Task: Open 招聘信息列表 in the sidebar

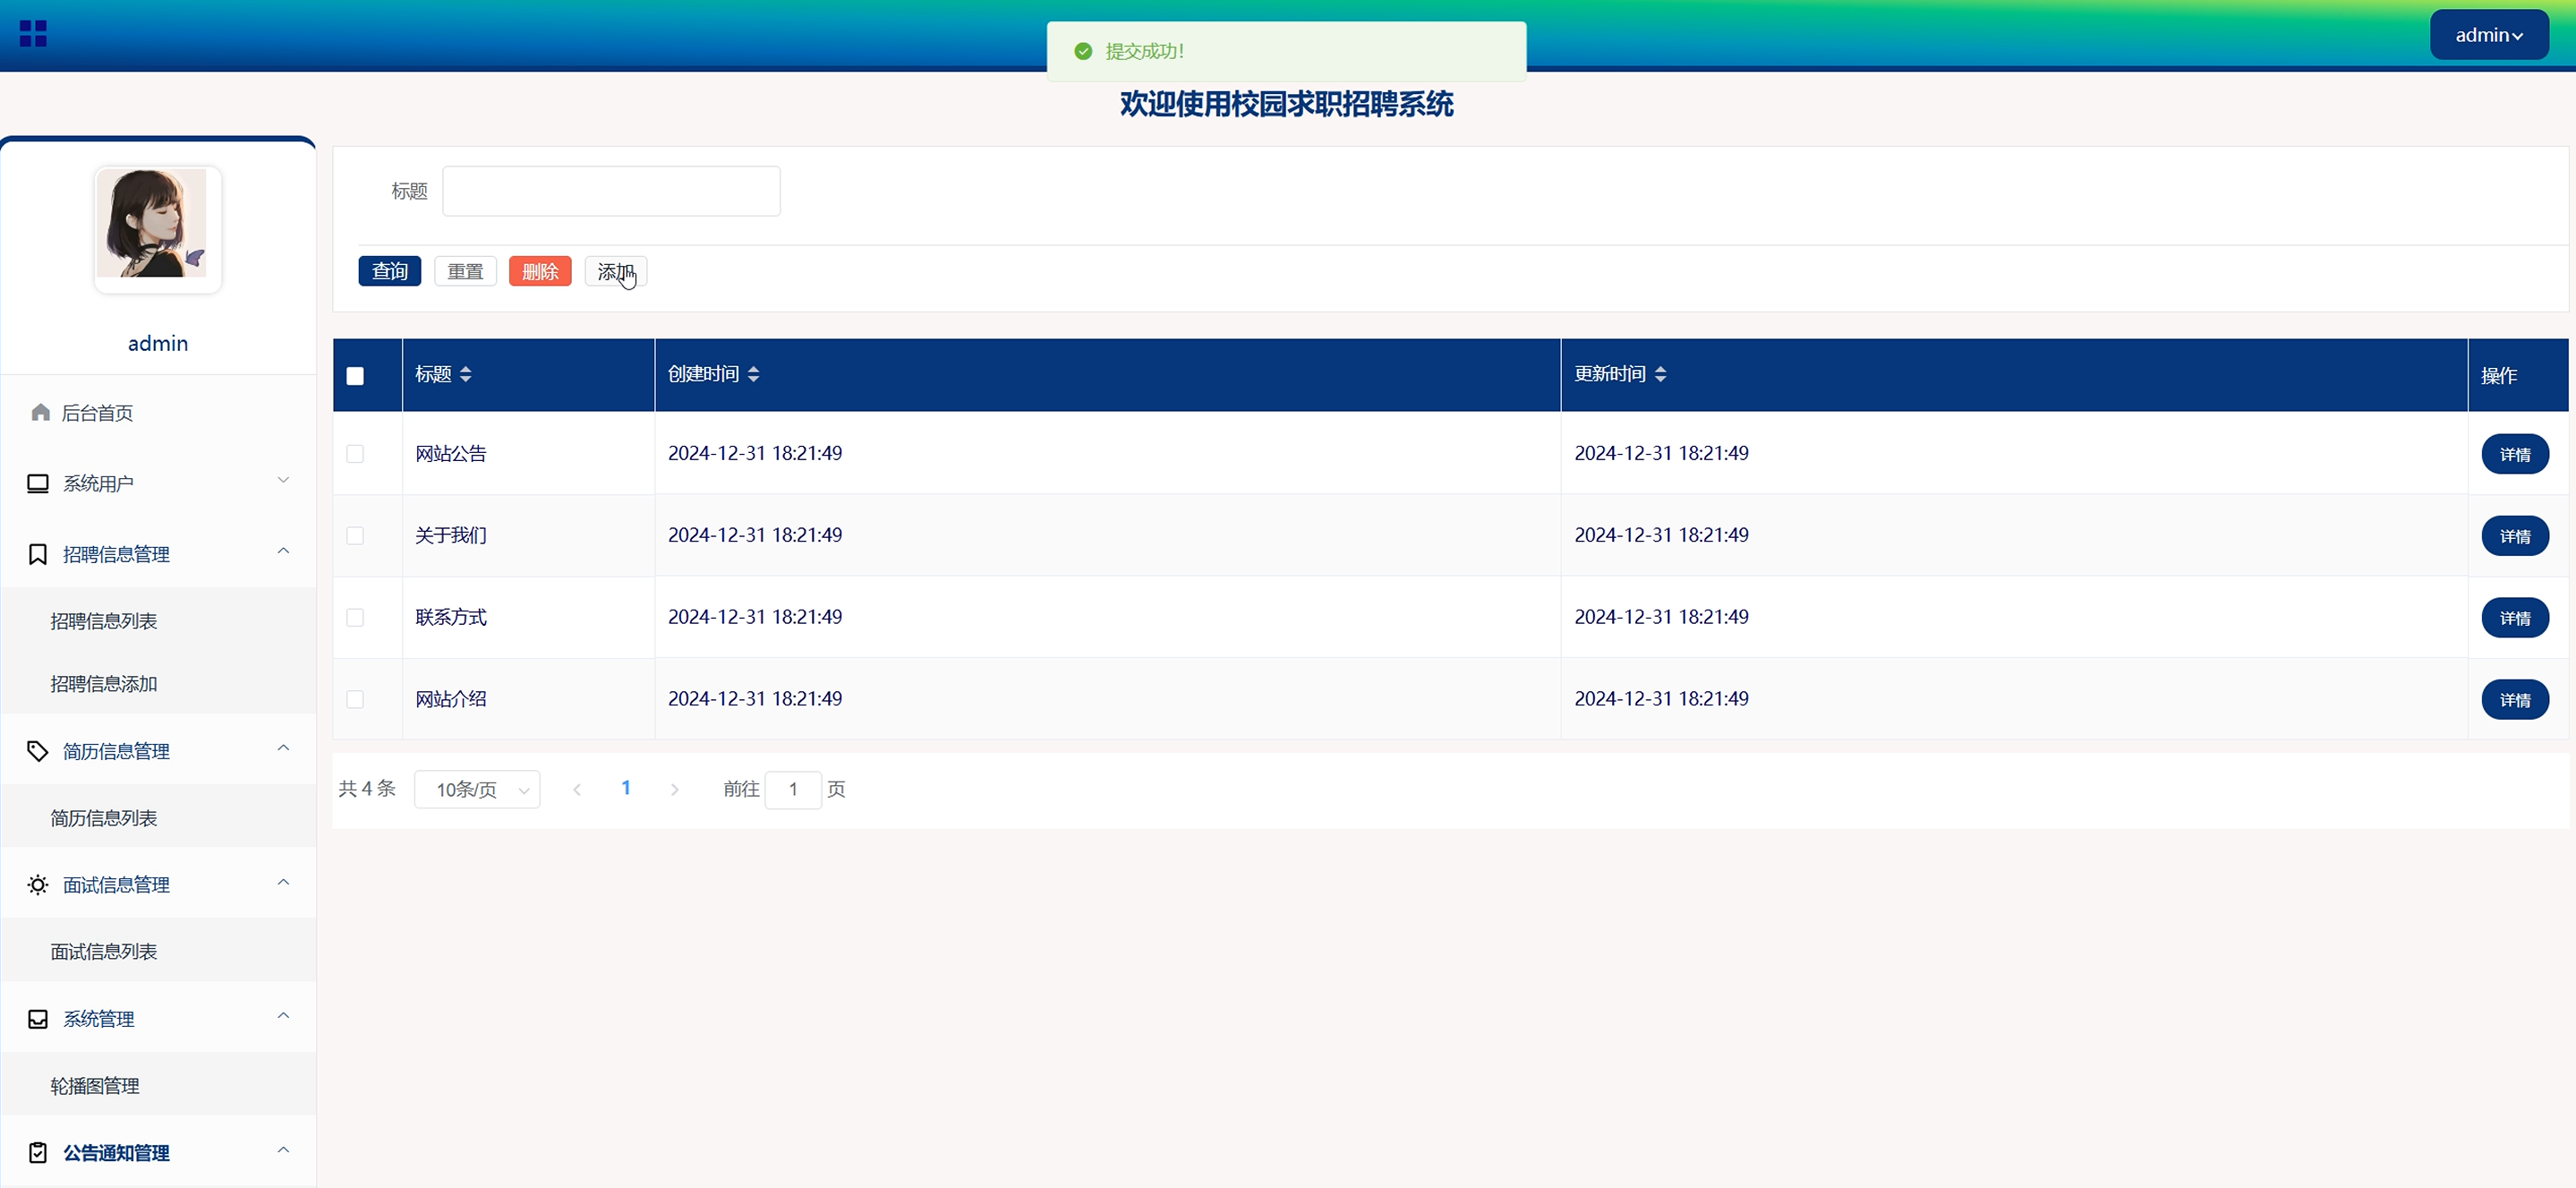Action: (104, 621)
